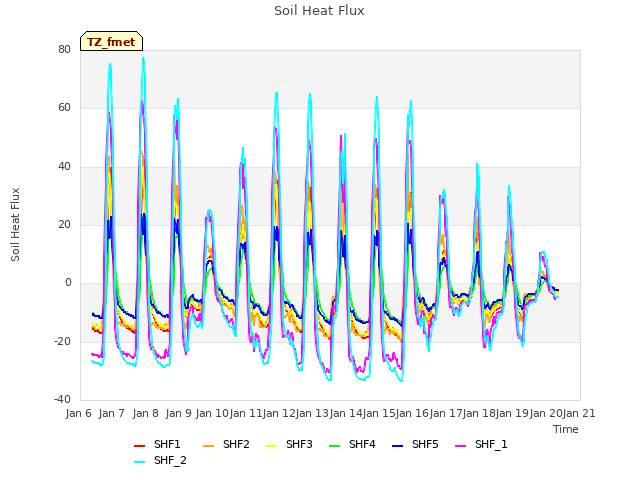Click the green SHF4 legend swatch
The image size is (640, 480).
tap(334, 446)
